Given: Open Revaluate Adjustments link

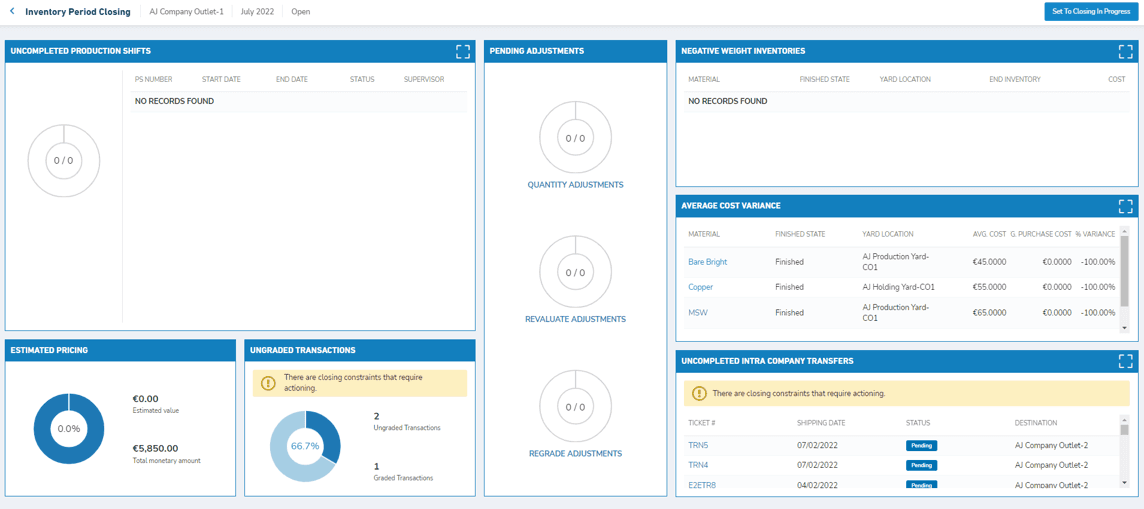Looking at the screenshot, I should click(x=576, y=319).
